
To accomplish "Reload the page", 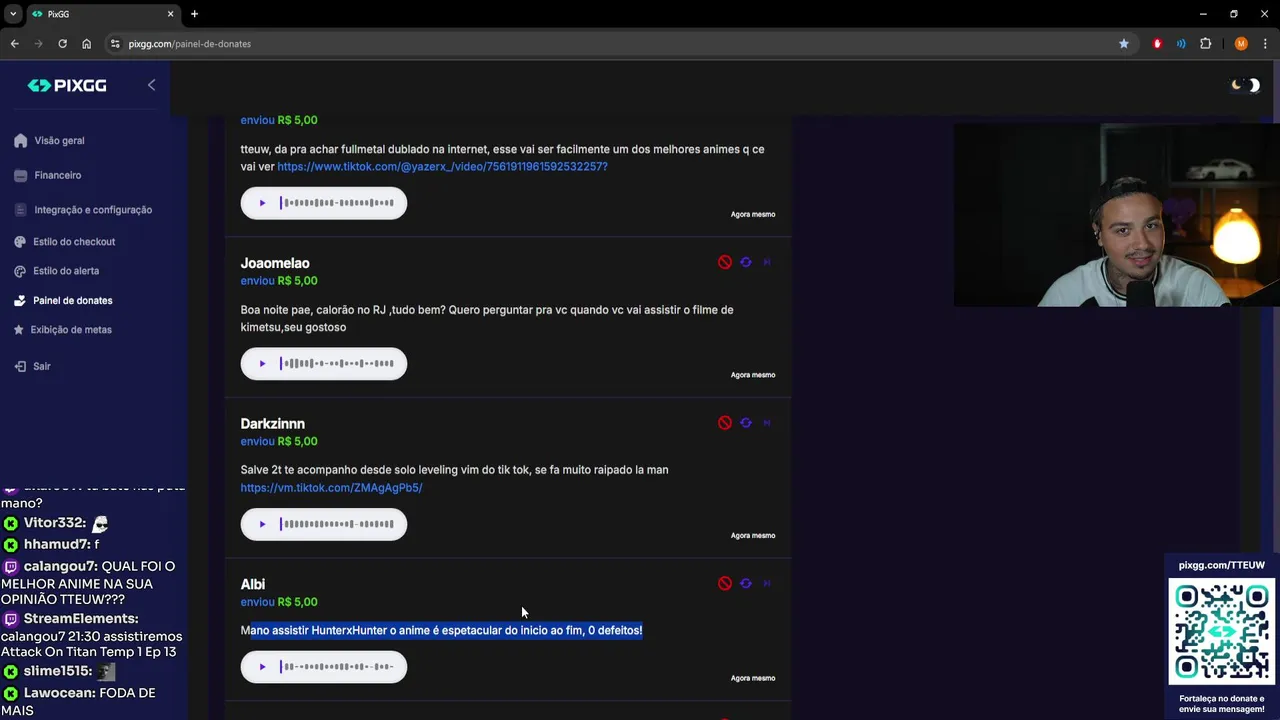I will click(62, 44).
